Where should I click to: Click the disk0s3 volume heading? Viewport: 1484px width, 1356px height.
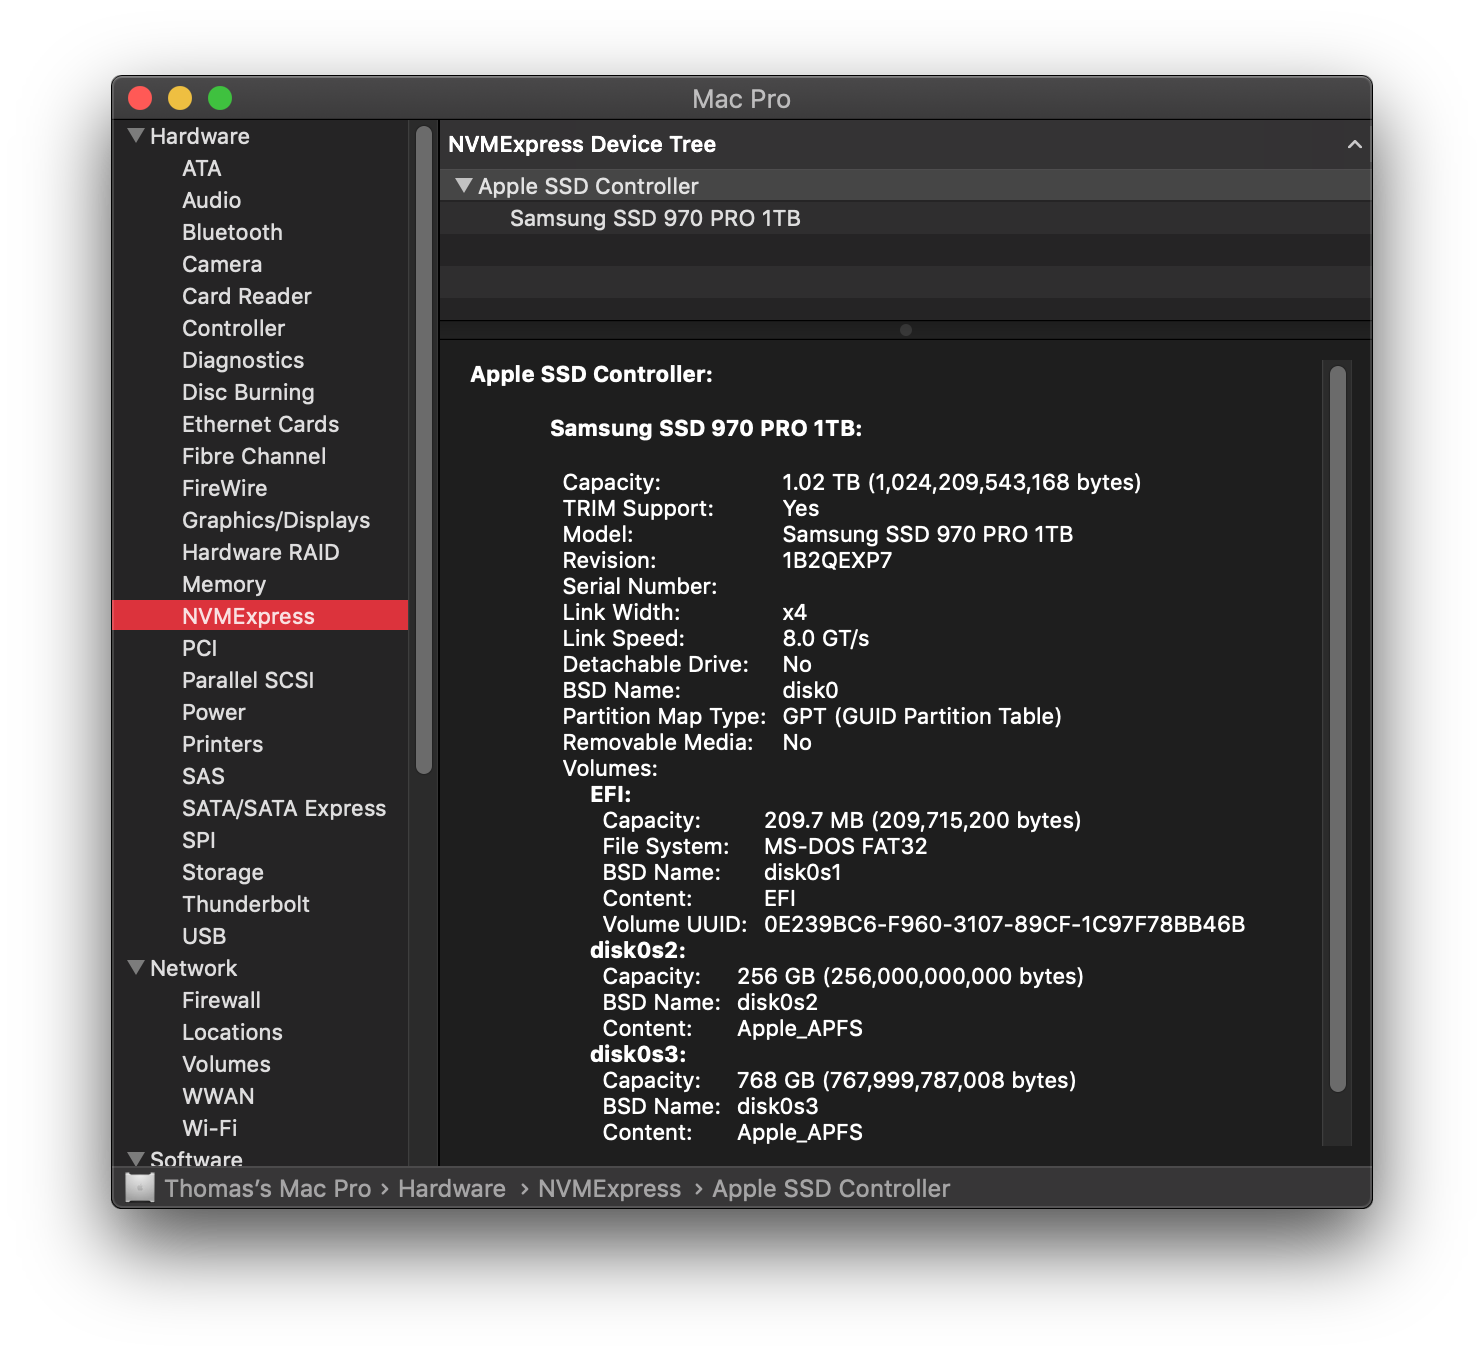tap(638, 1054)
